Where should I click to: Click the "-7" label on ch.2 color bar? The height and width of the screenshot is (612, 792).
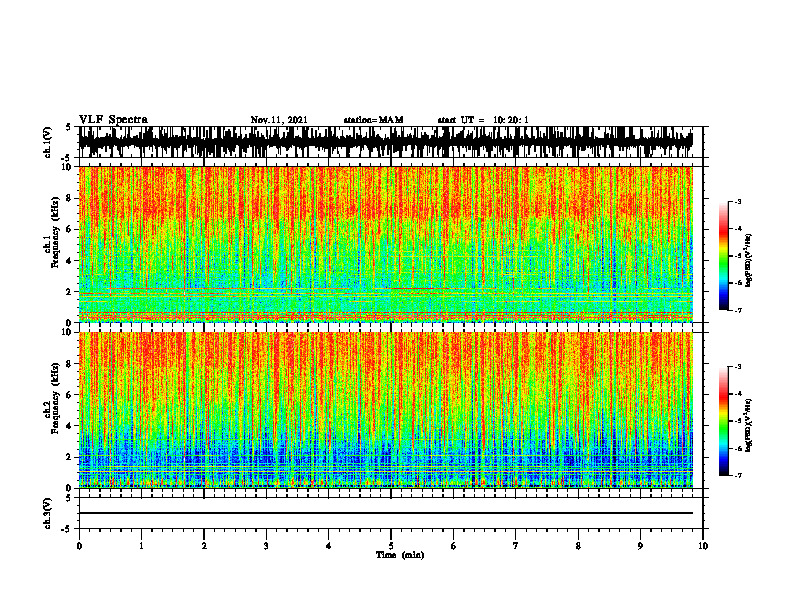pyautogui.click(x=737, y=475)
